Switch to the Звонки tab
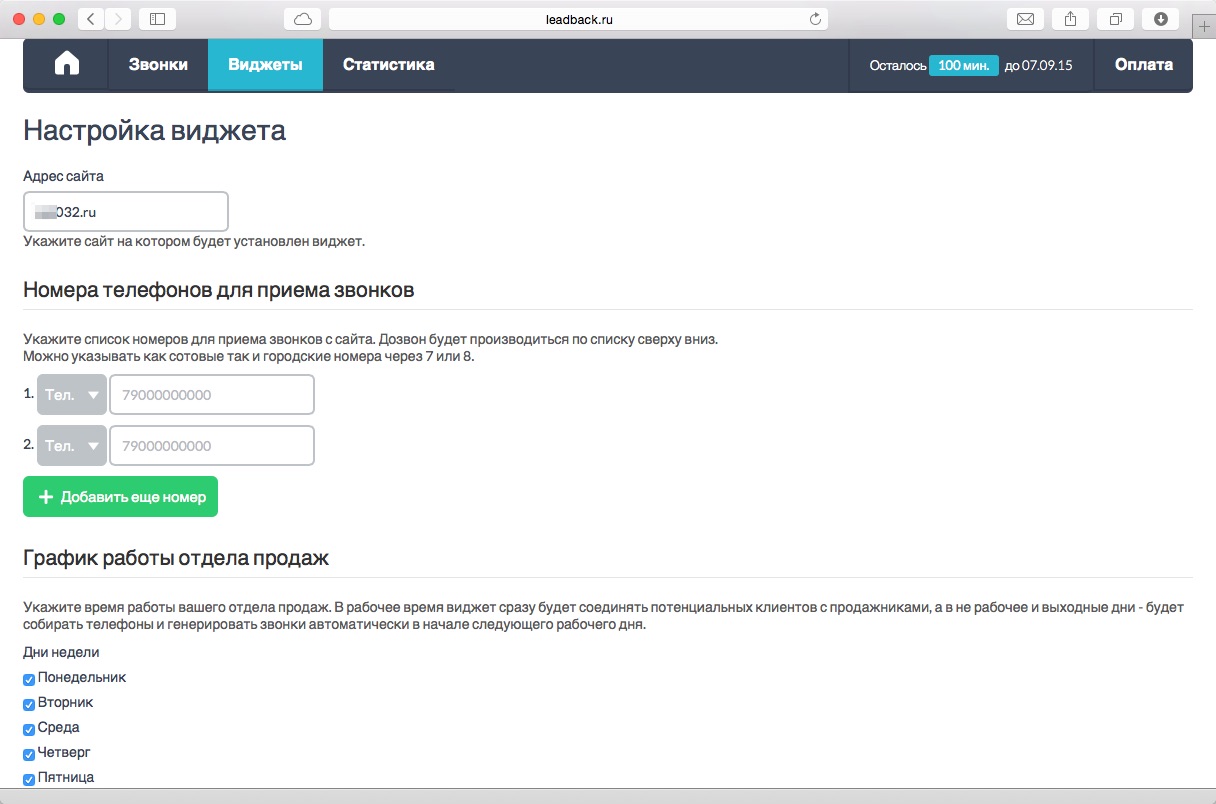This screenshot has height=804, width=1216. click(x=158, y=65)
